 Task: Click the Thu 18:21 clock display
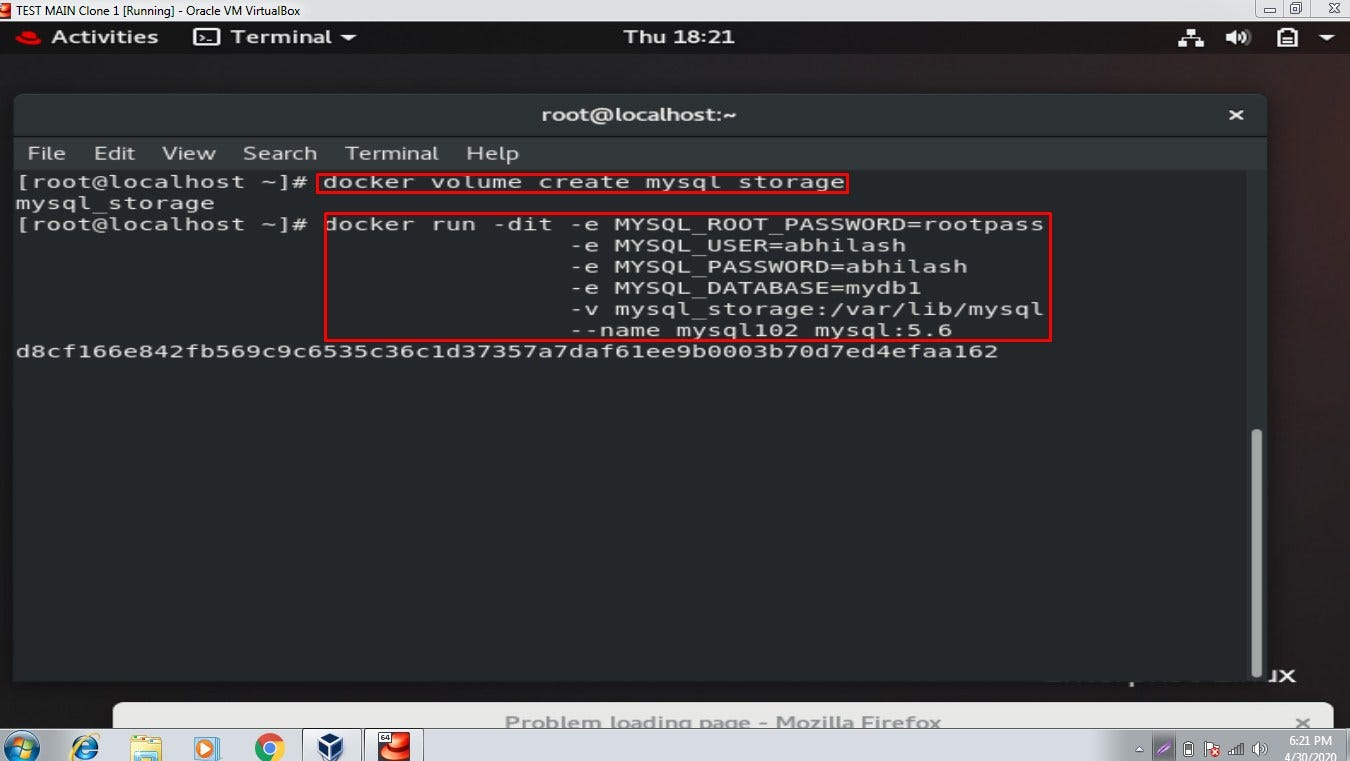point(679,37)
